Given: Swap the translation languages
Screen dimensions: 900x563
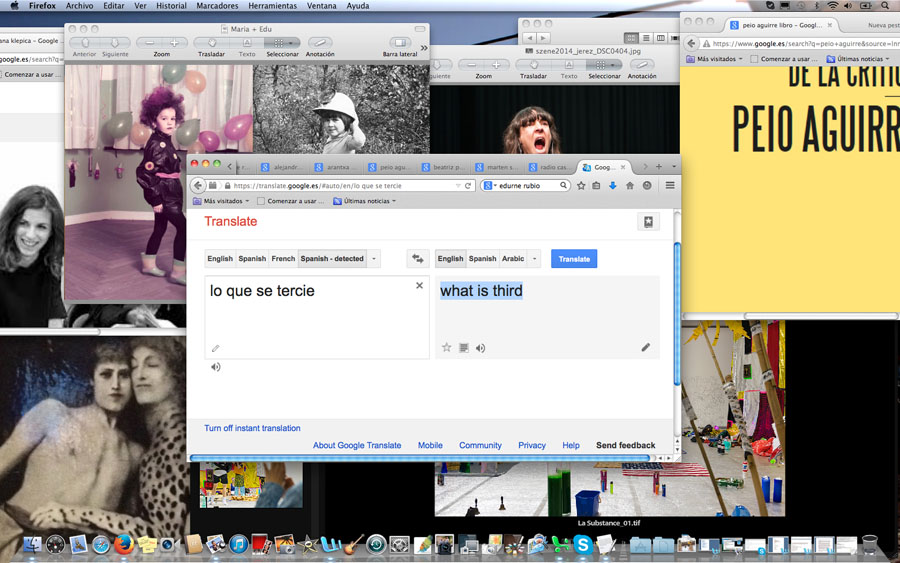Looking at the screenshot, I should (x=418, y=259).
